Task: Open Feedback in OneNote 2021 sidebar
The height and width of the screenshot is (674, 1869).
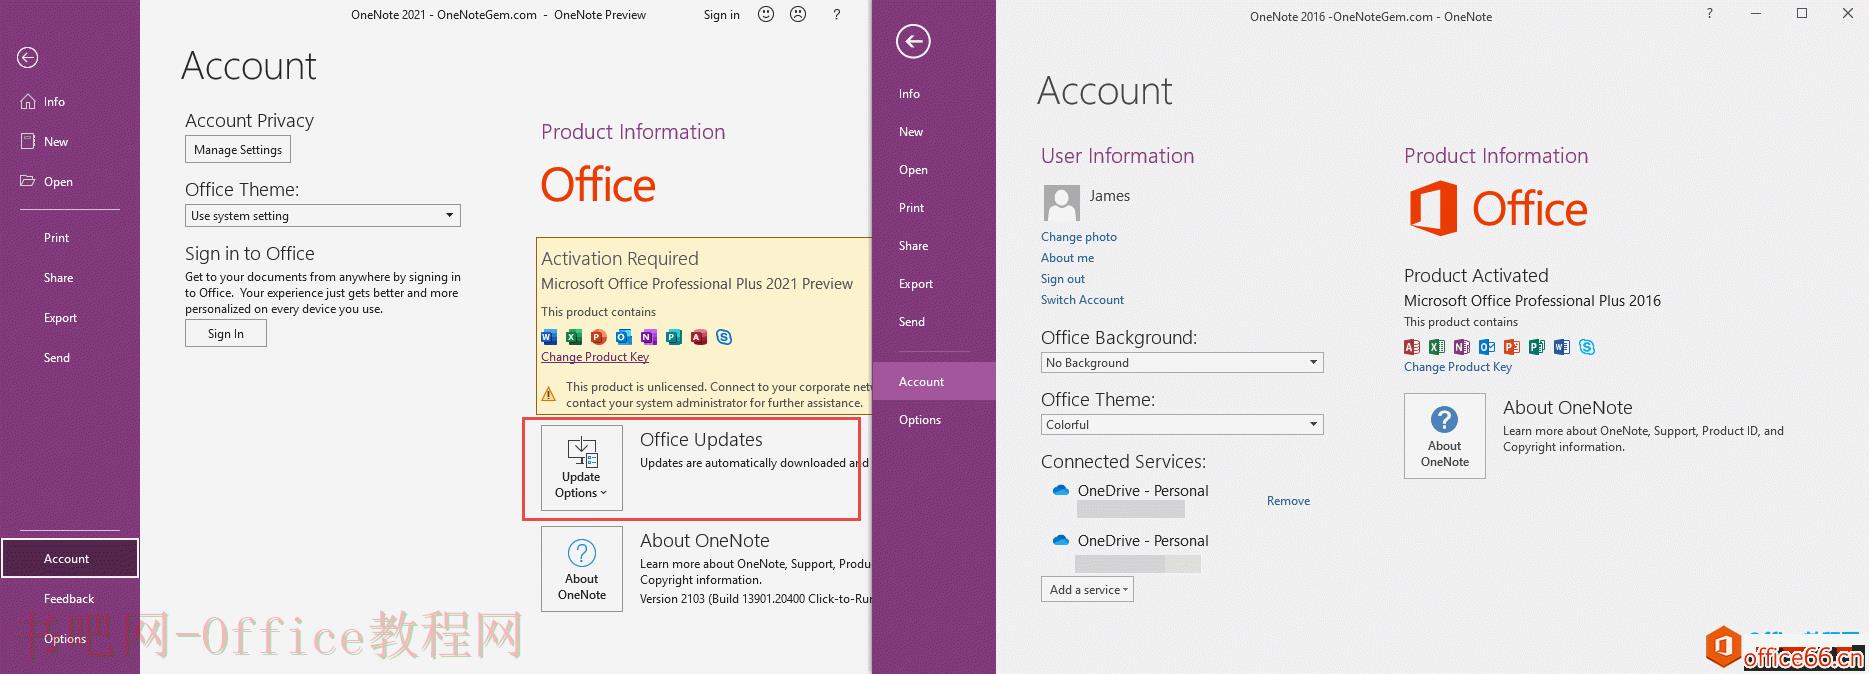Action: 69,599
